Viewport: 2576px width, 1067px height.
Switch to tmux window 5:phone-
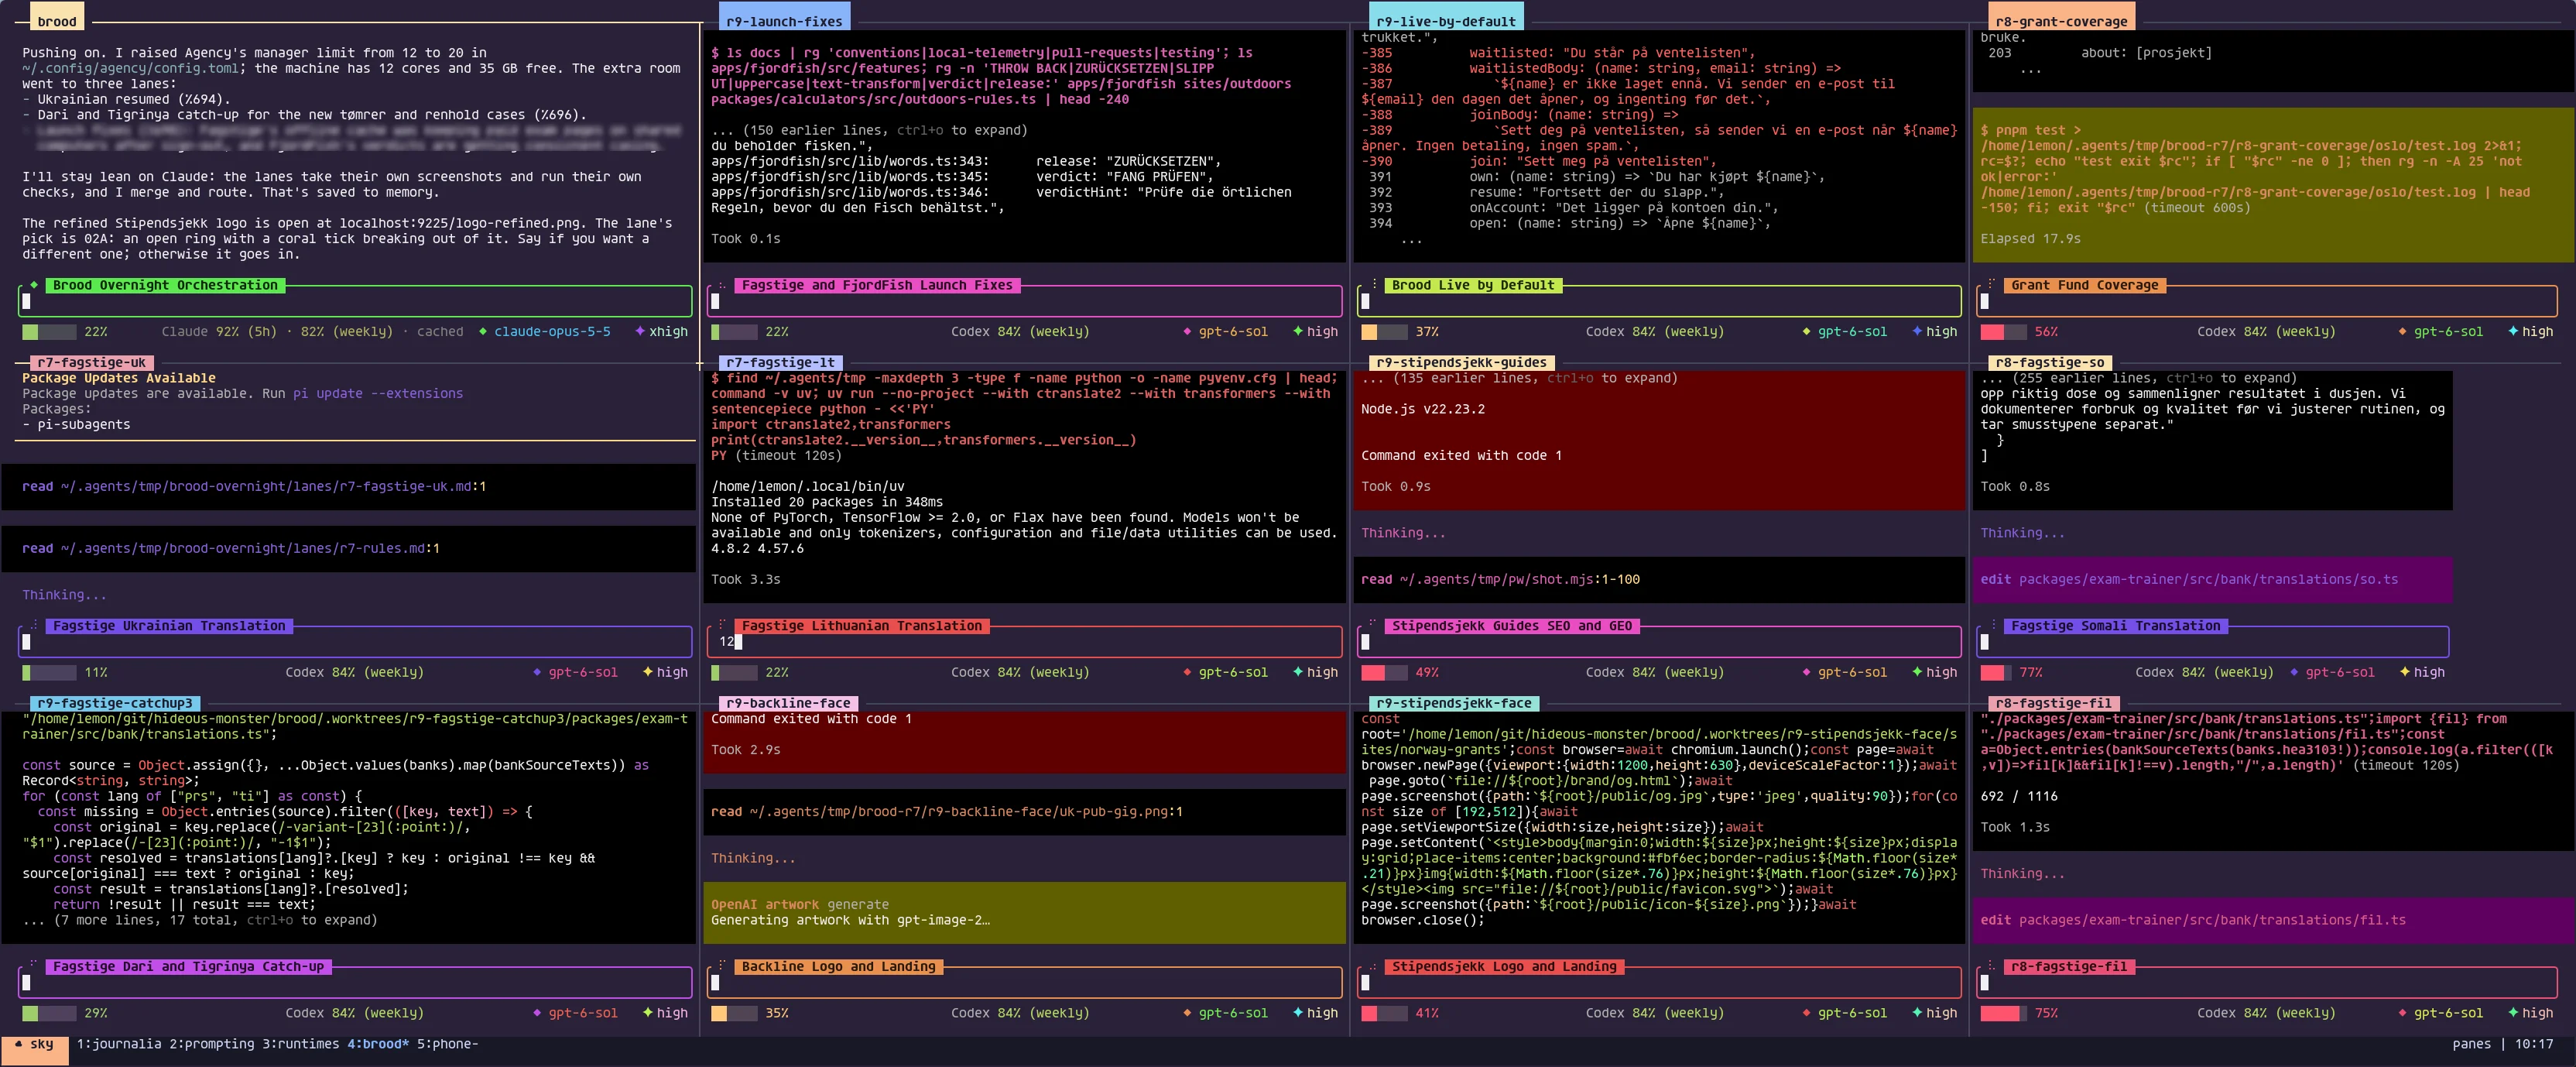pos(448,1045)
